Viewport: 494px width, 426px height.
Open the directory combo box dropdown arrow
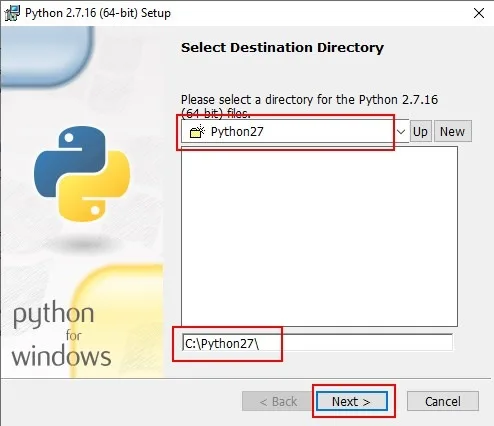tap(401, 131)
